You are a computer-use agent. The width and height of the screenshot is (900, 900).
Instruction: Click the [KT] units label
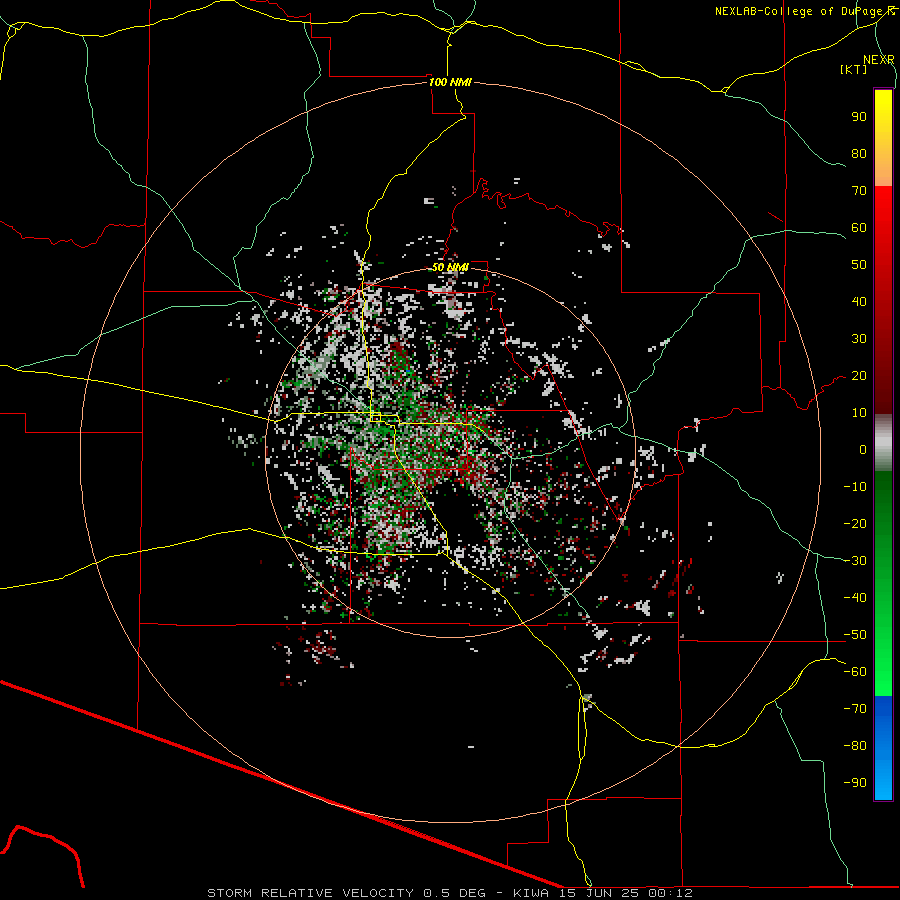coord(853,69)
